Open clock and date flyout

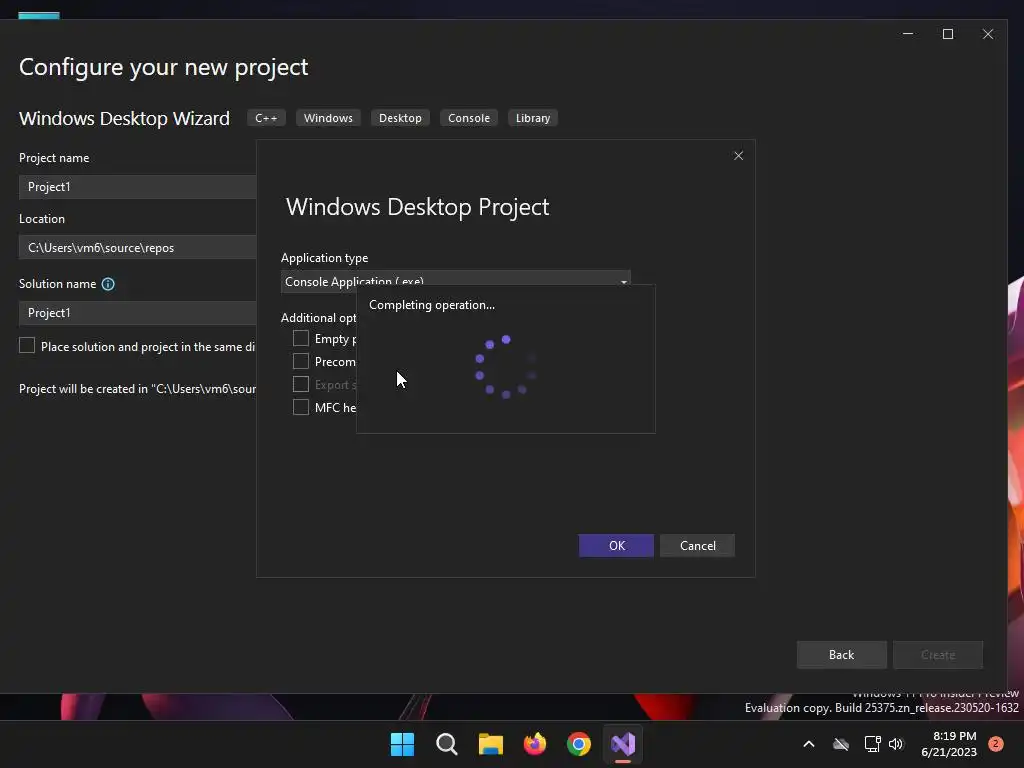949,744
